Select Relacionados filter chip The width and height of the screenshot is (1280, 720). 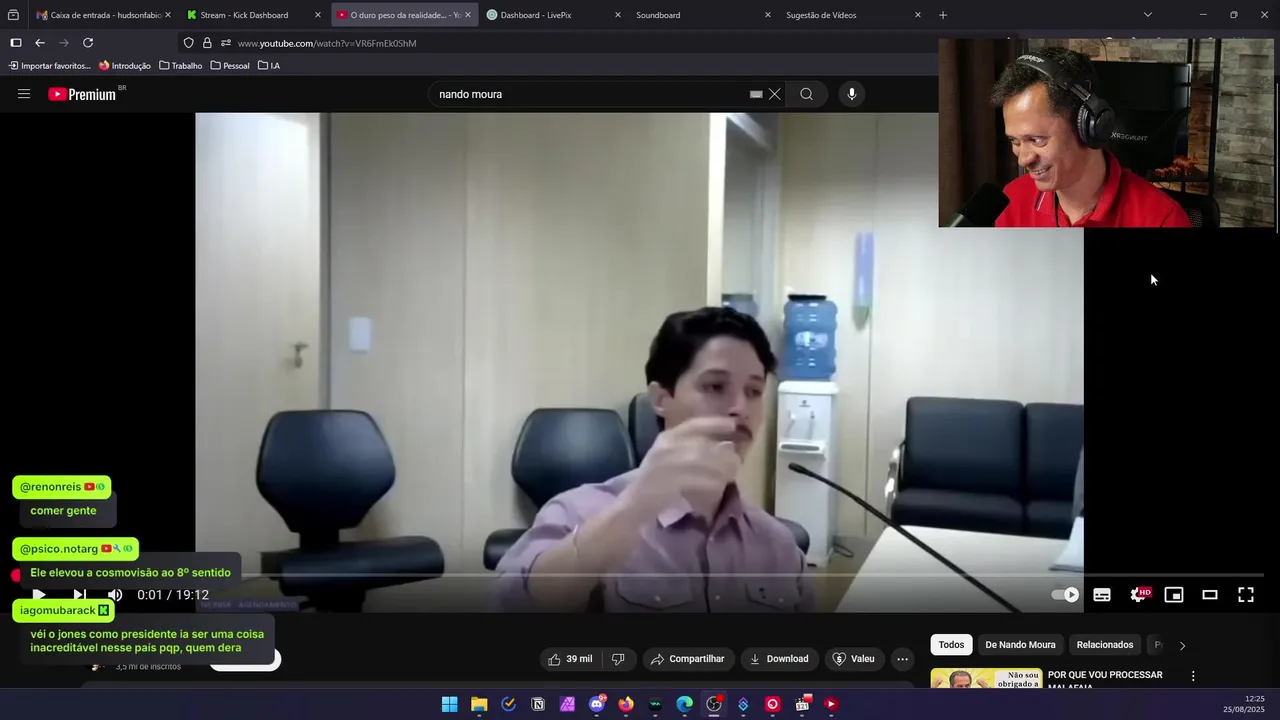tap(1105, 645)
